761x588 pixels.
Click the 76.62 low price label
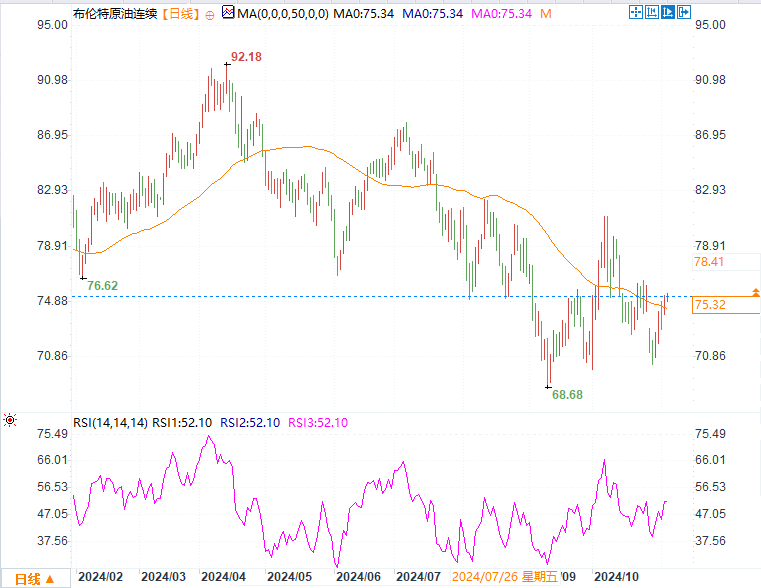click(102, 286)
